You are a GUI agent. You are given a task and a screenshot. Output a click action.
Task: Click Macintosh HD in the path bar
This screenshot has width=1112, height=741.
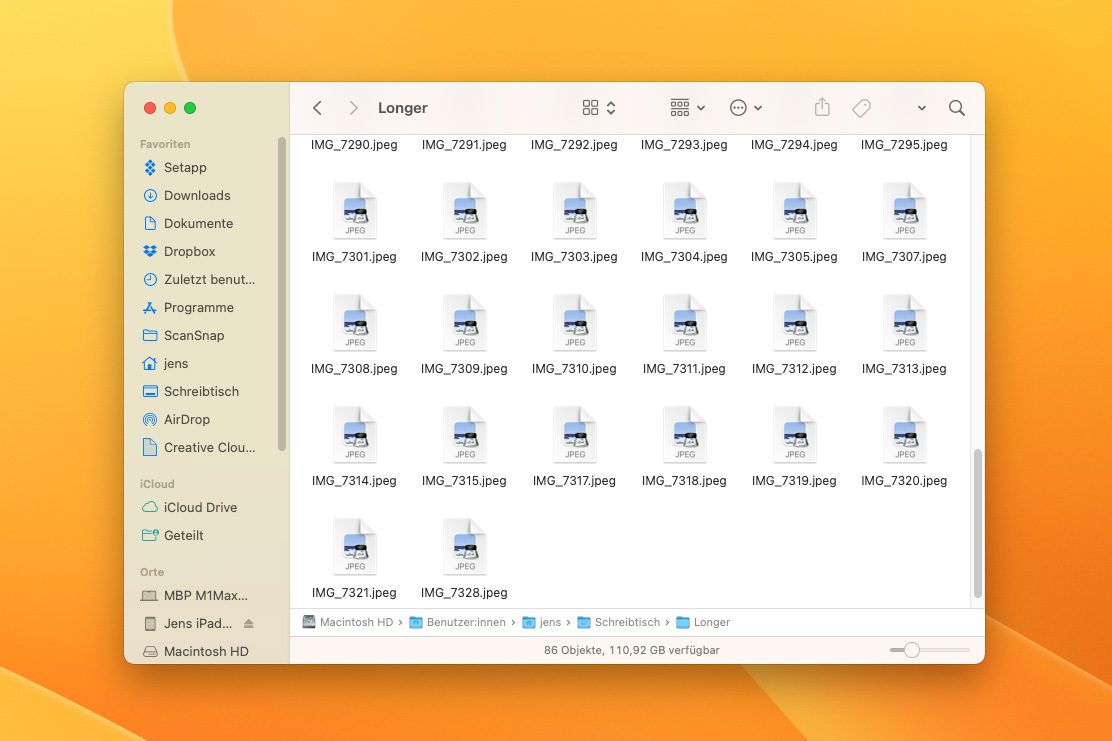coord(355,622)
